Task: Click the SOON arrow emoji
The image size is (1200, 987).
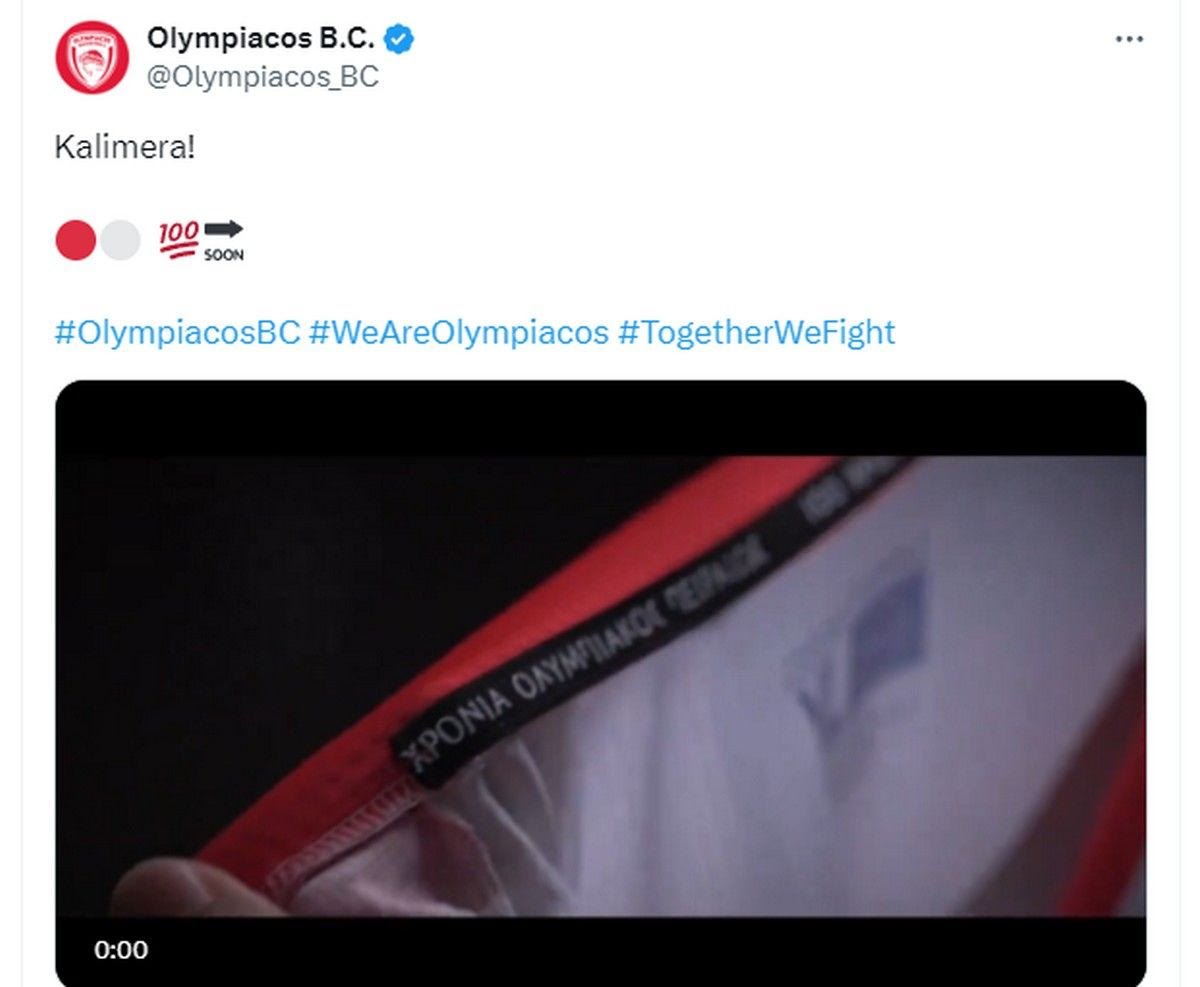Action: pos(223,241)
